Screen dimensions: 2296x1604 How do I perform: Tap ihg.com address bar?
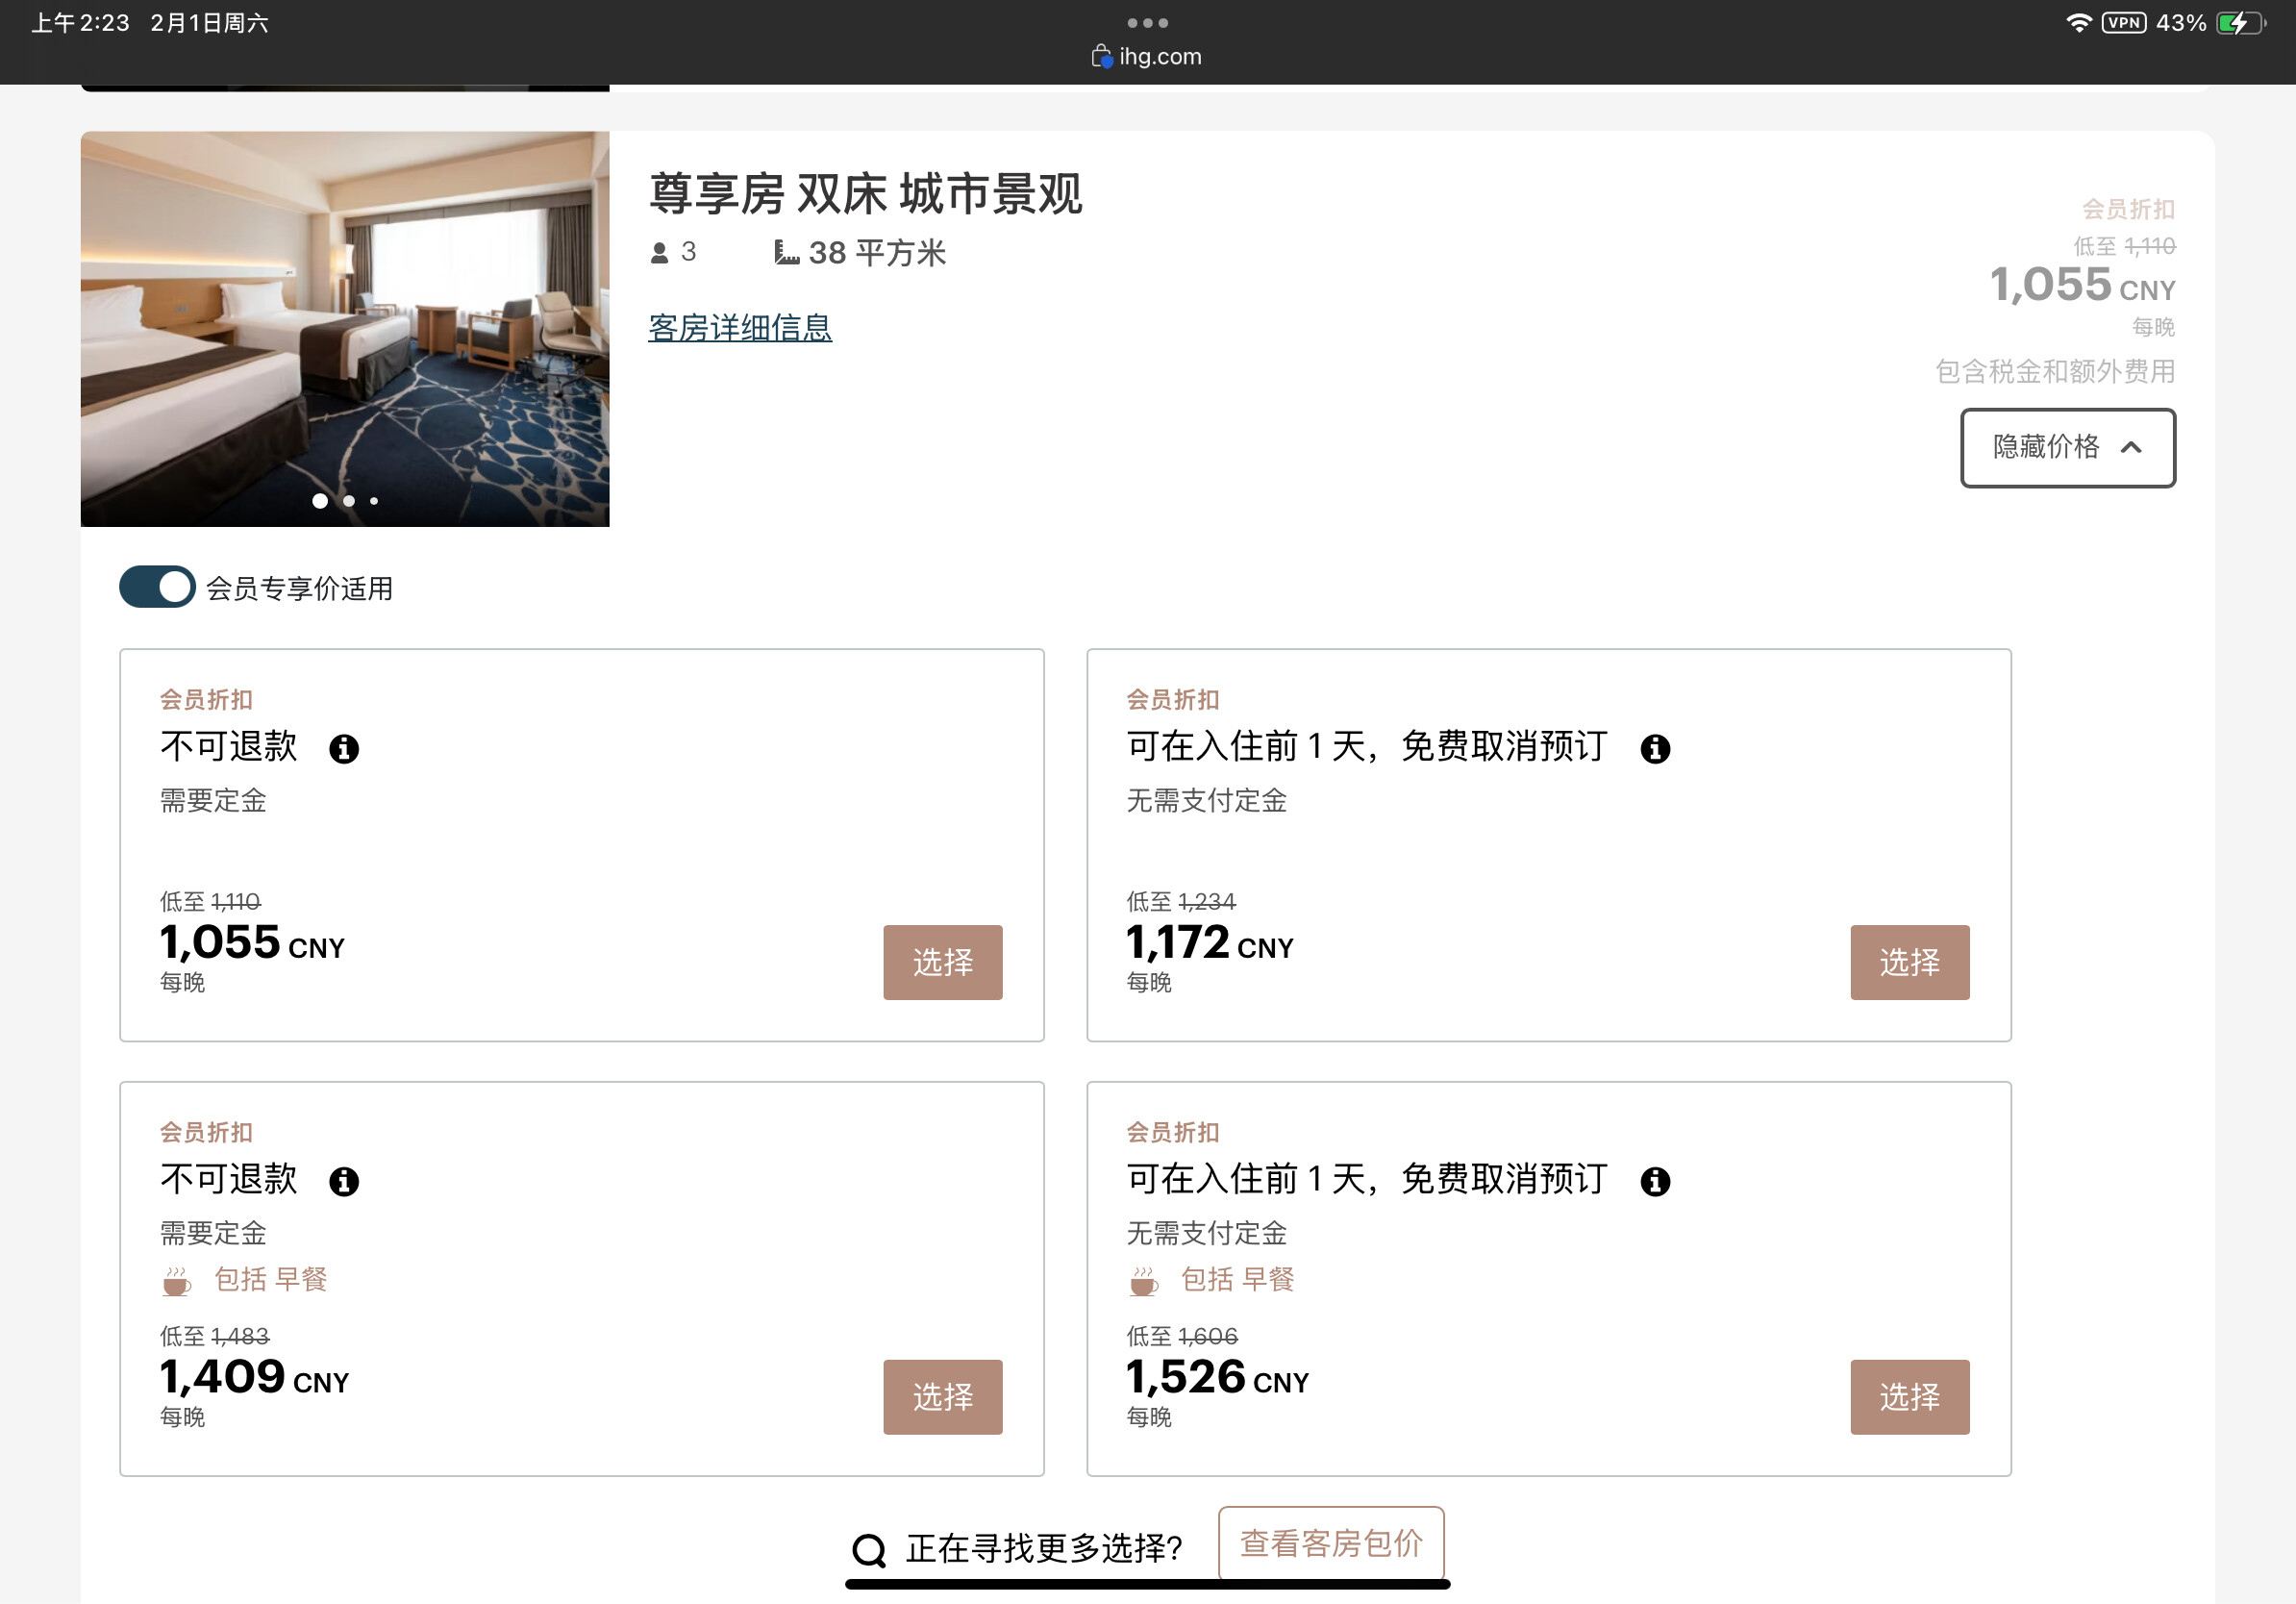click(x=1147, y=56)
